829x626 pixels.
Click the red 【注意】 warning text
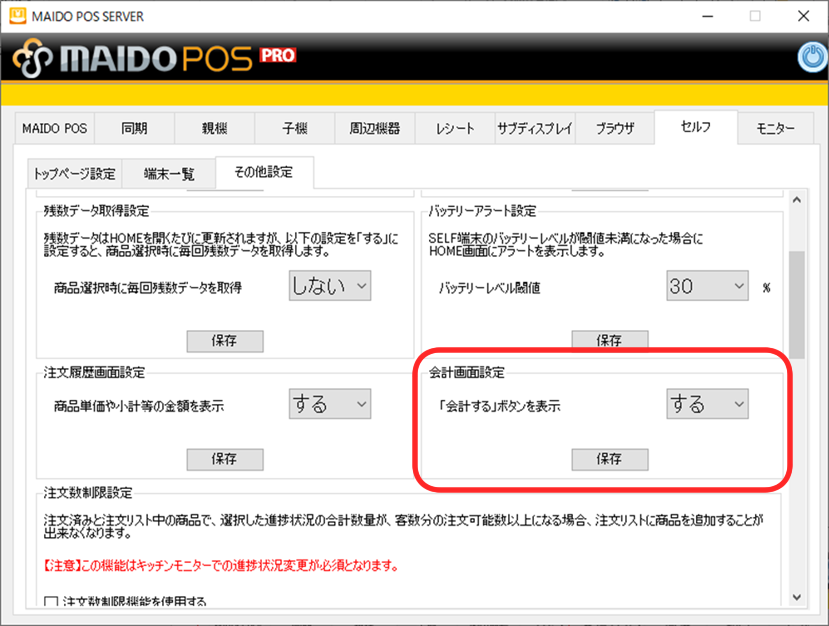coord(220,566)
